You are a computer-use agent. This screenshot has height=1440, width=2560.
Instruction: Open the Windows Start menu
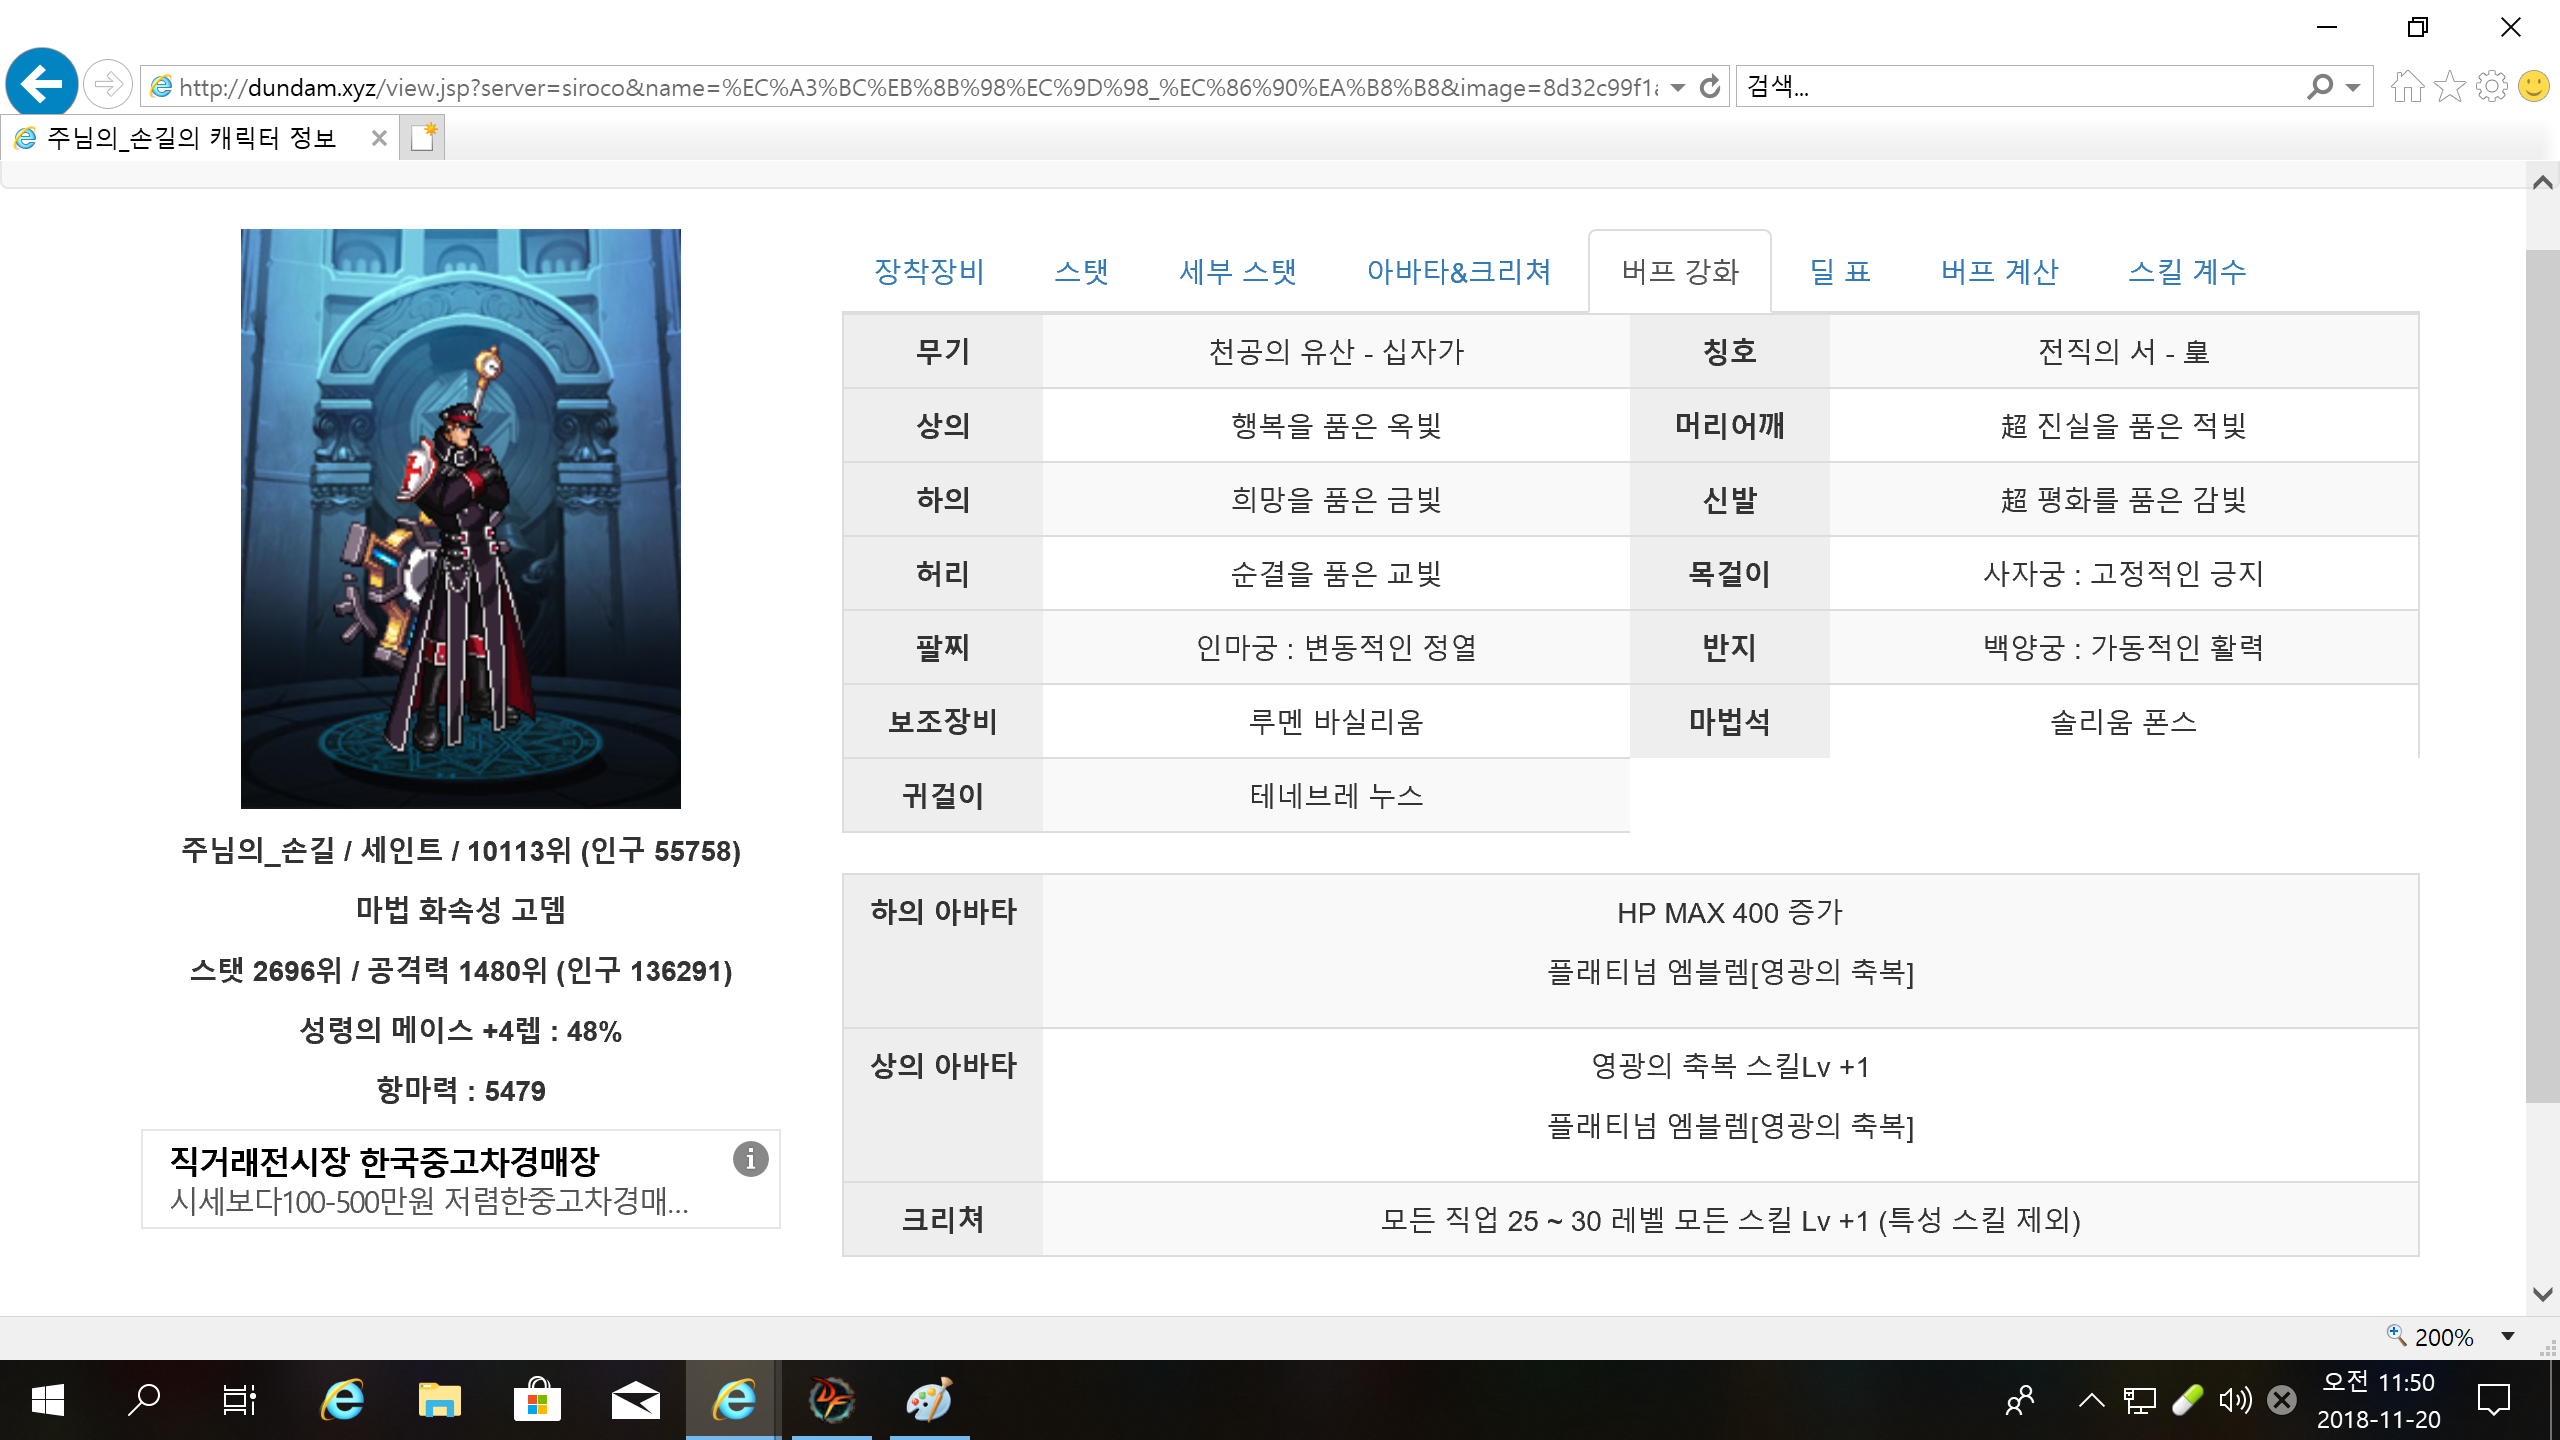tap(47, 1400)
